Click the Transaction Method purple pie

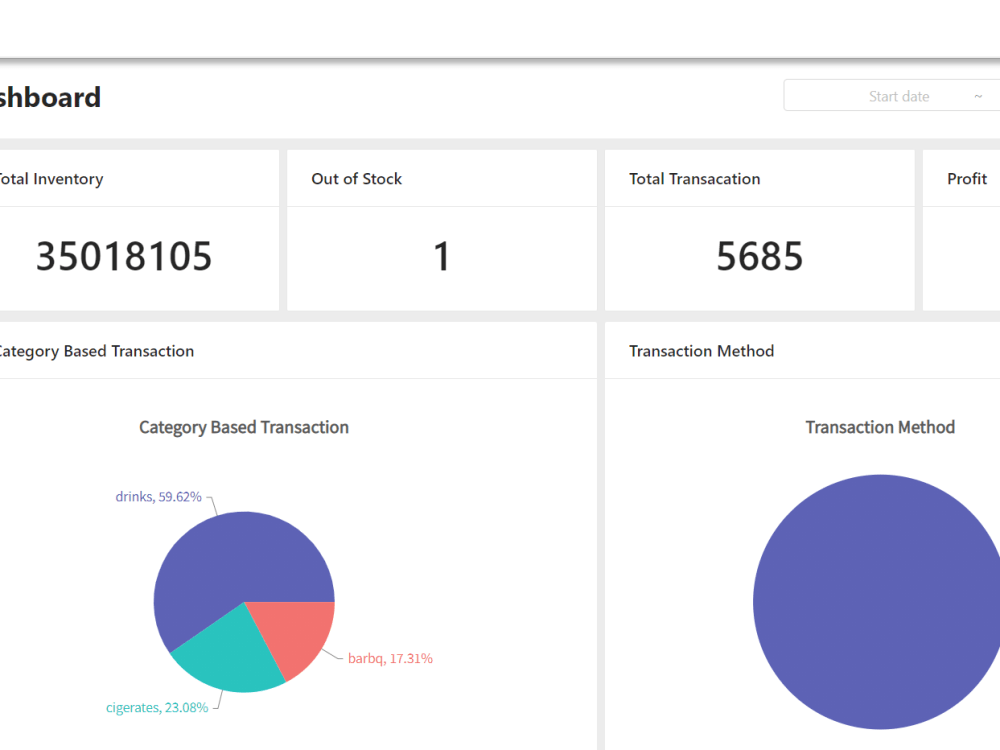[879, 602]
